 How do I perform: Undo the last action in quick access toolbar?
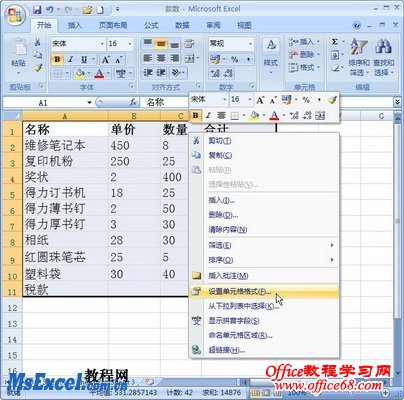coord(51,9)
